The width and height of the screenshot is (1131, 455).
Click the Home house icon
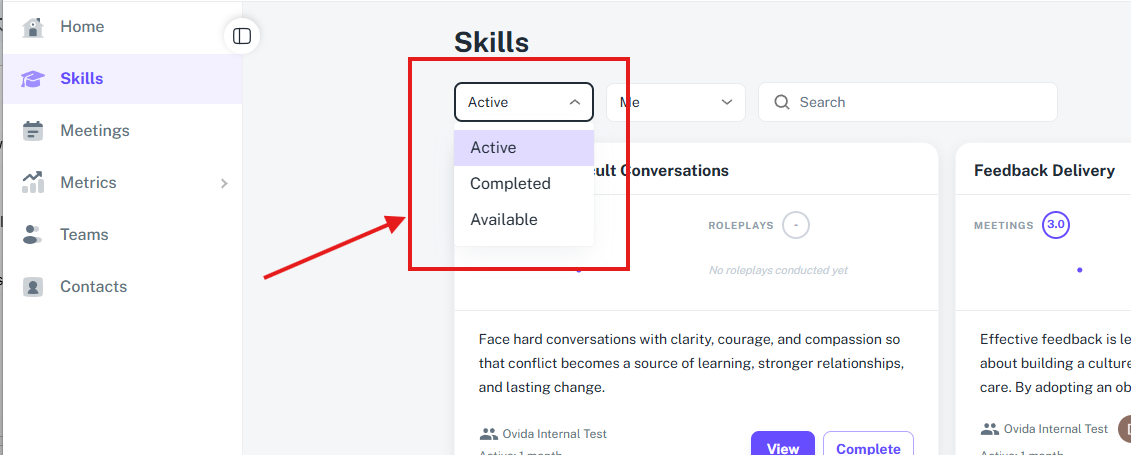pos(32,27)
